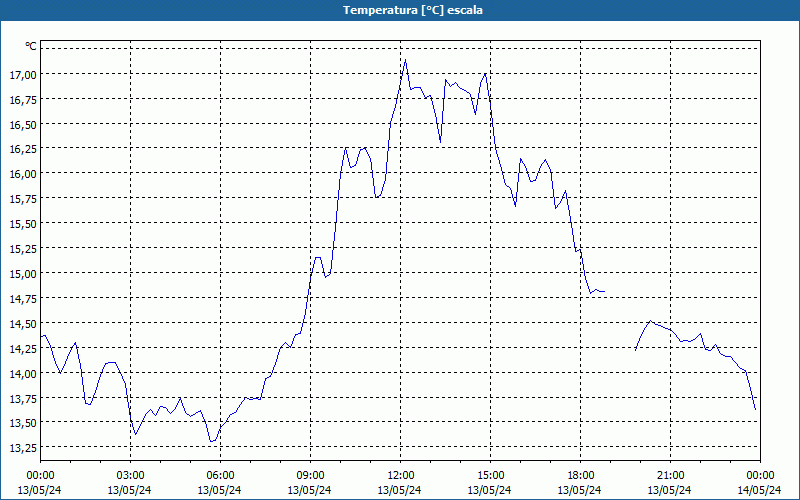The image size is (800, 500).
Task: Click the 15:00 time axis label
Action: pyautogui.click(x=490, y=476)
